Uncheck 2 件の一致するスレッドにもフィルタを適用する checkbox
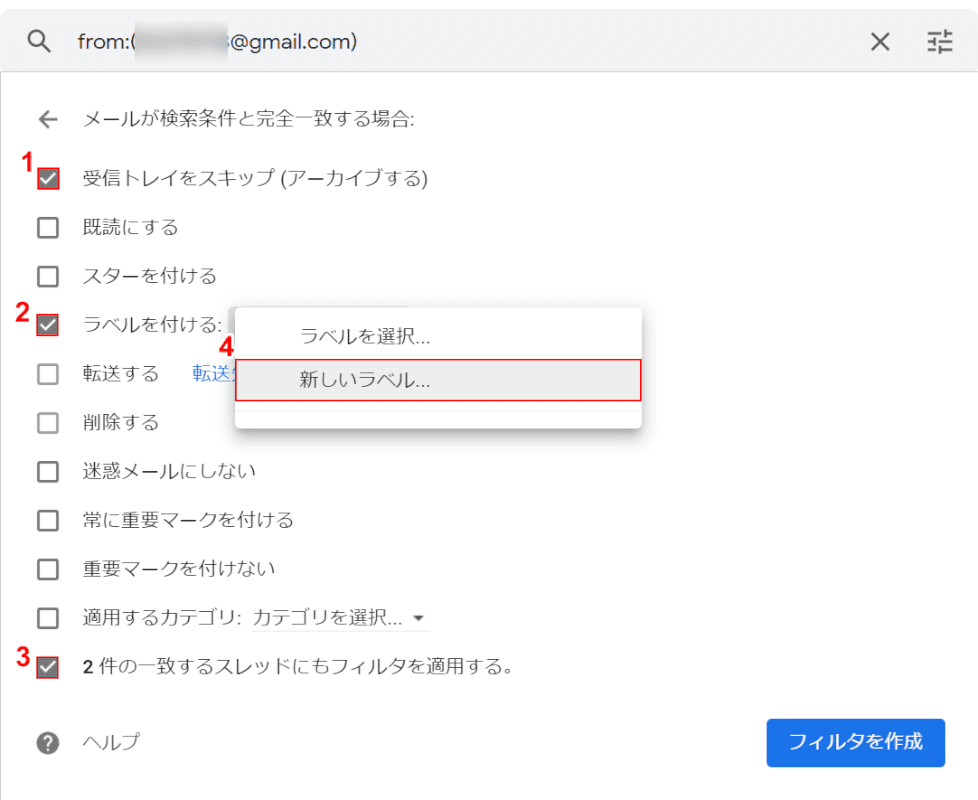This screenshot has width=978, height=800. pyautogui.click(x=48, y=667)
